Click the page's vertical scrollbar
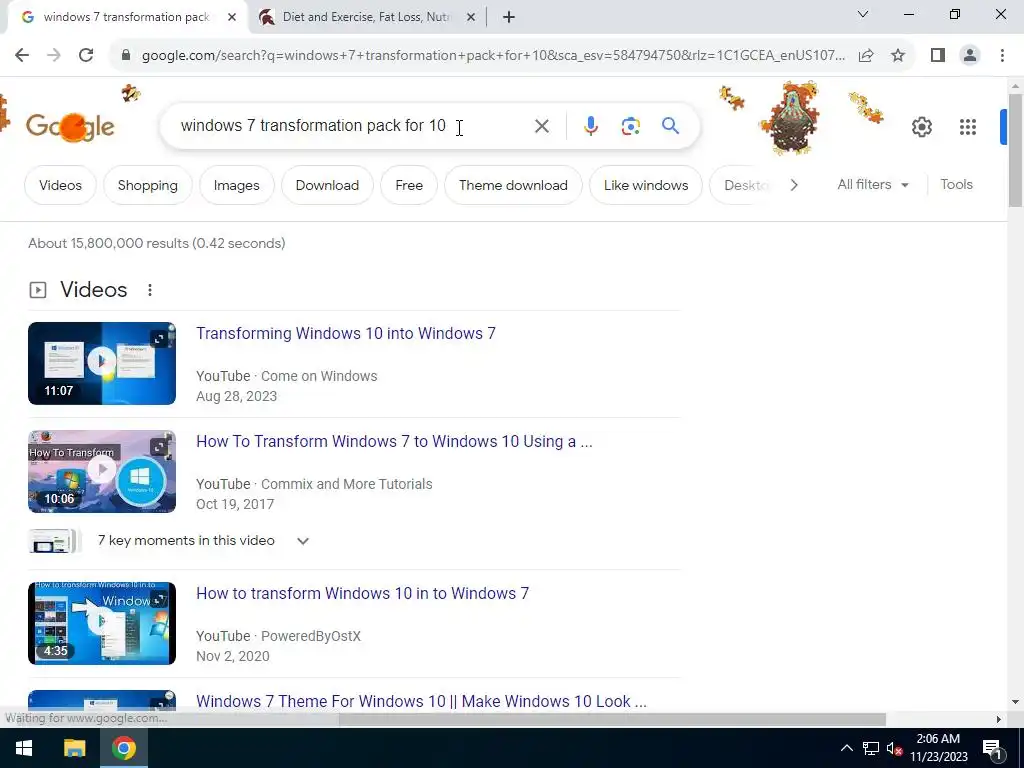Image resolution: width=1024 pixels, height=768 pixels. tap(1015, 150)
